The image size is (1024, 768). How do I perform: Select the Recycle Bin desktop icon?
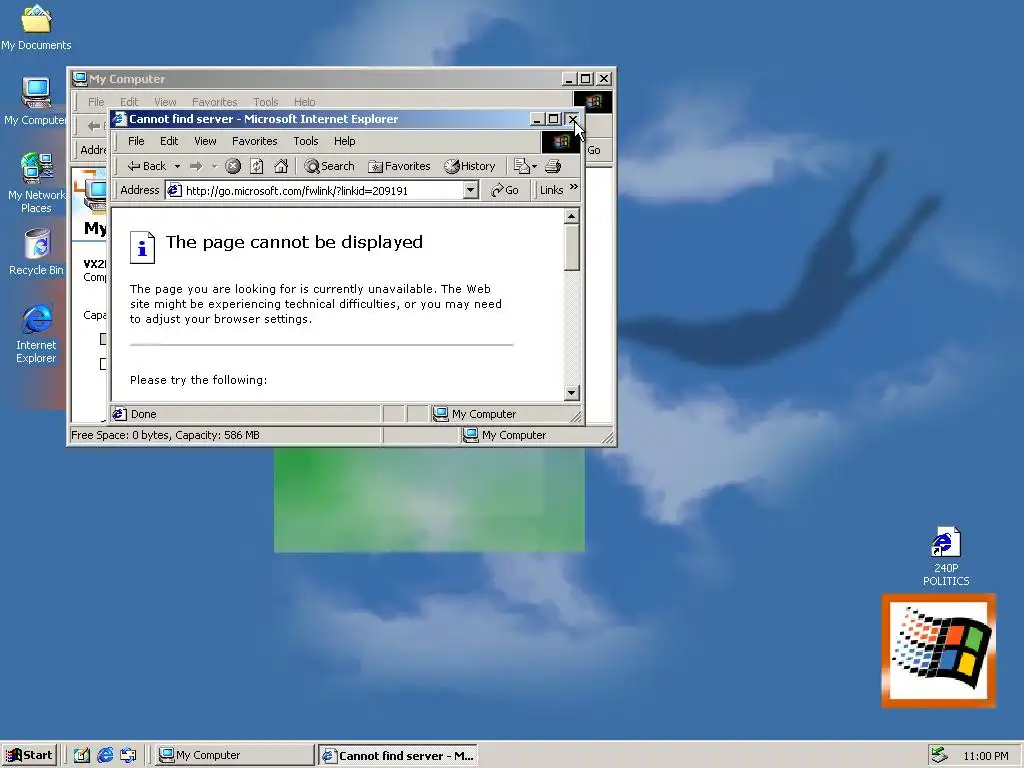pos(36,252)
